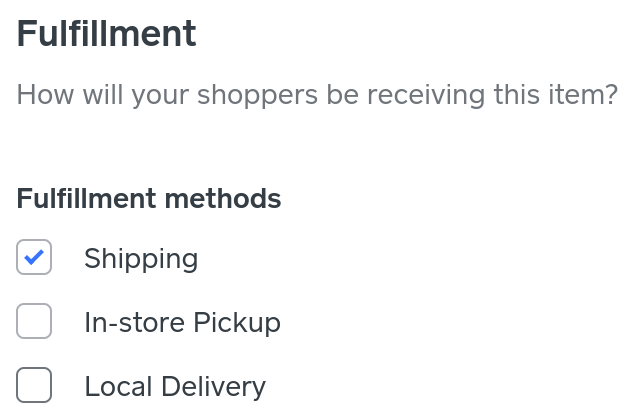Image resolution: width=636 pixels, height=420 pixels.
Task: Enable the In-store Pickup checkbox
Action: coord(34,322)
